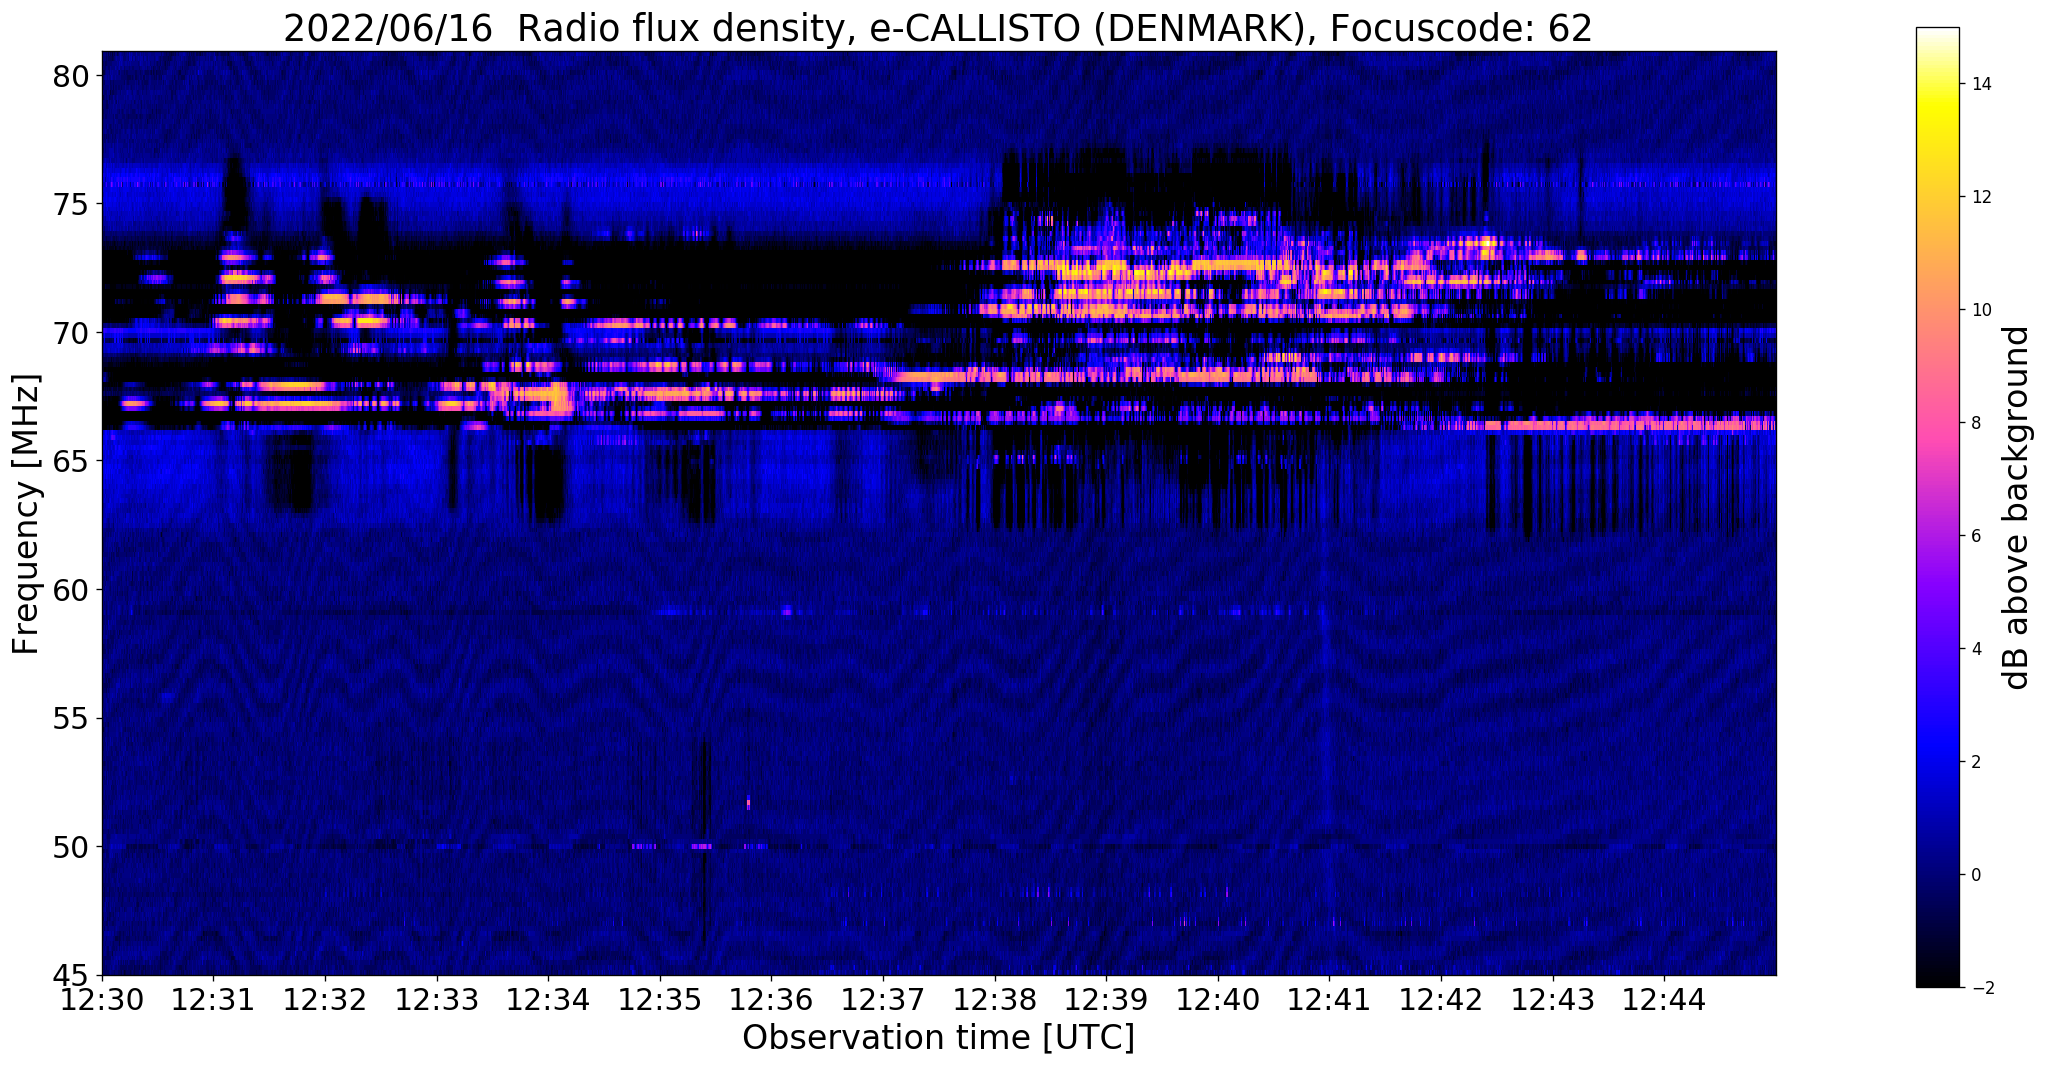The height and width of the screenshot is (1067, 2047).
Task: Click the 14 value on the colorbar
Action: [x=1979, y=84]
